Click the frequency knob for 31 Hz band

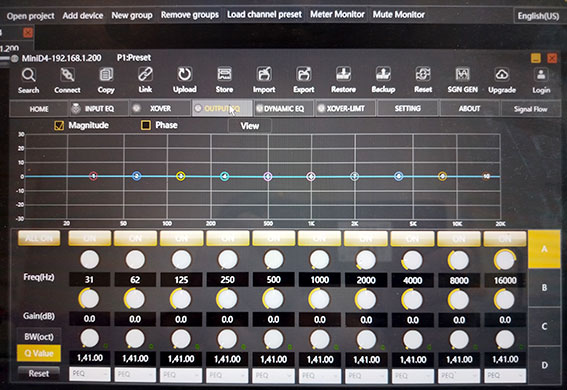[x=89, y=260]
